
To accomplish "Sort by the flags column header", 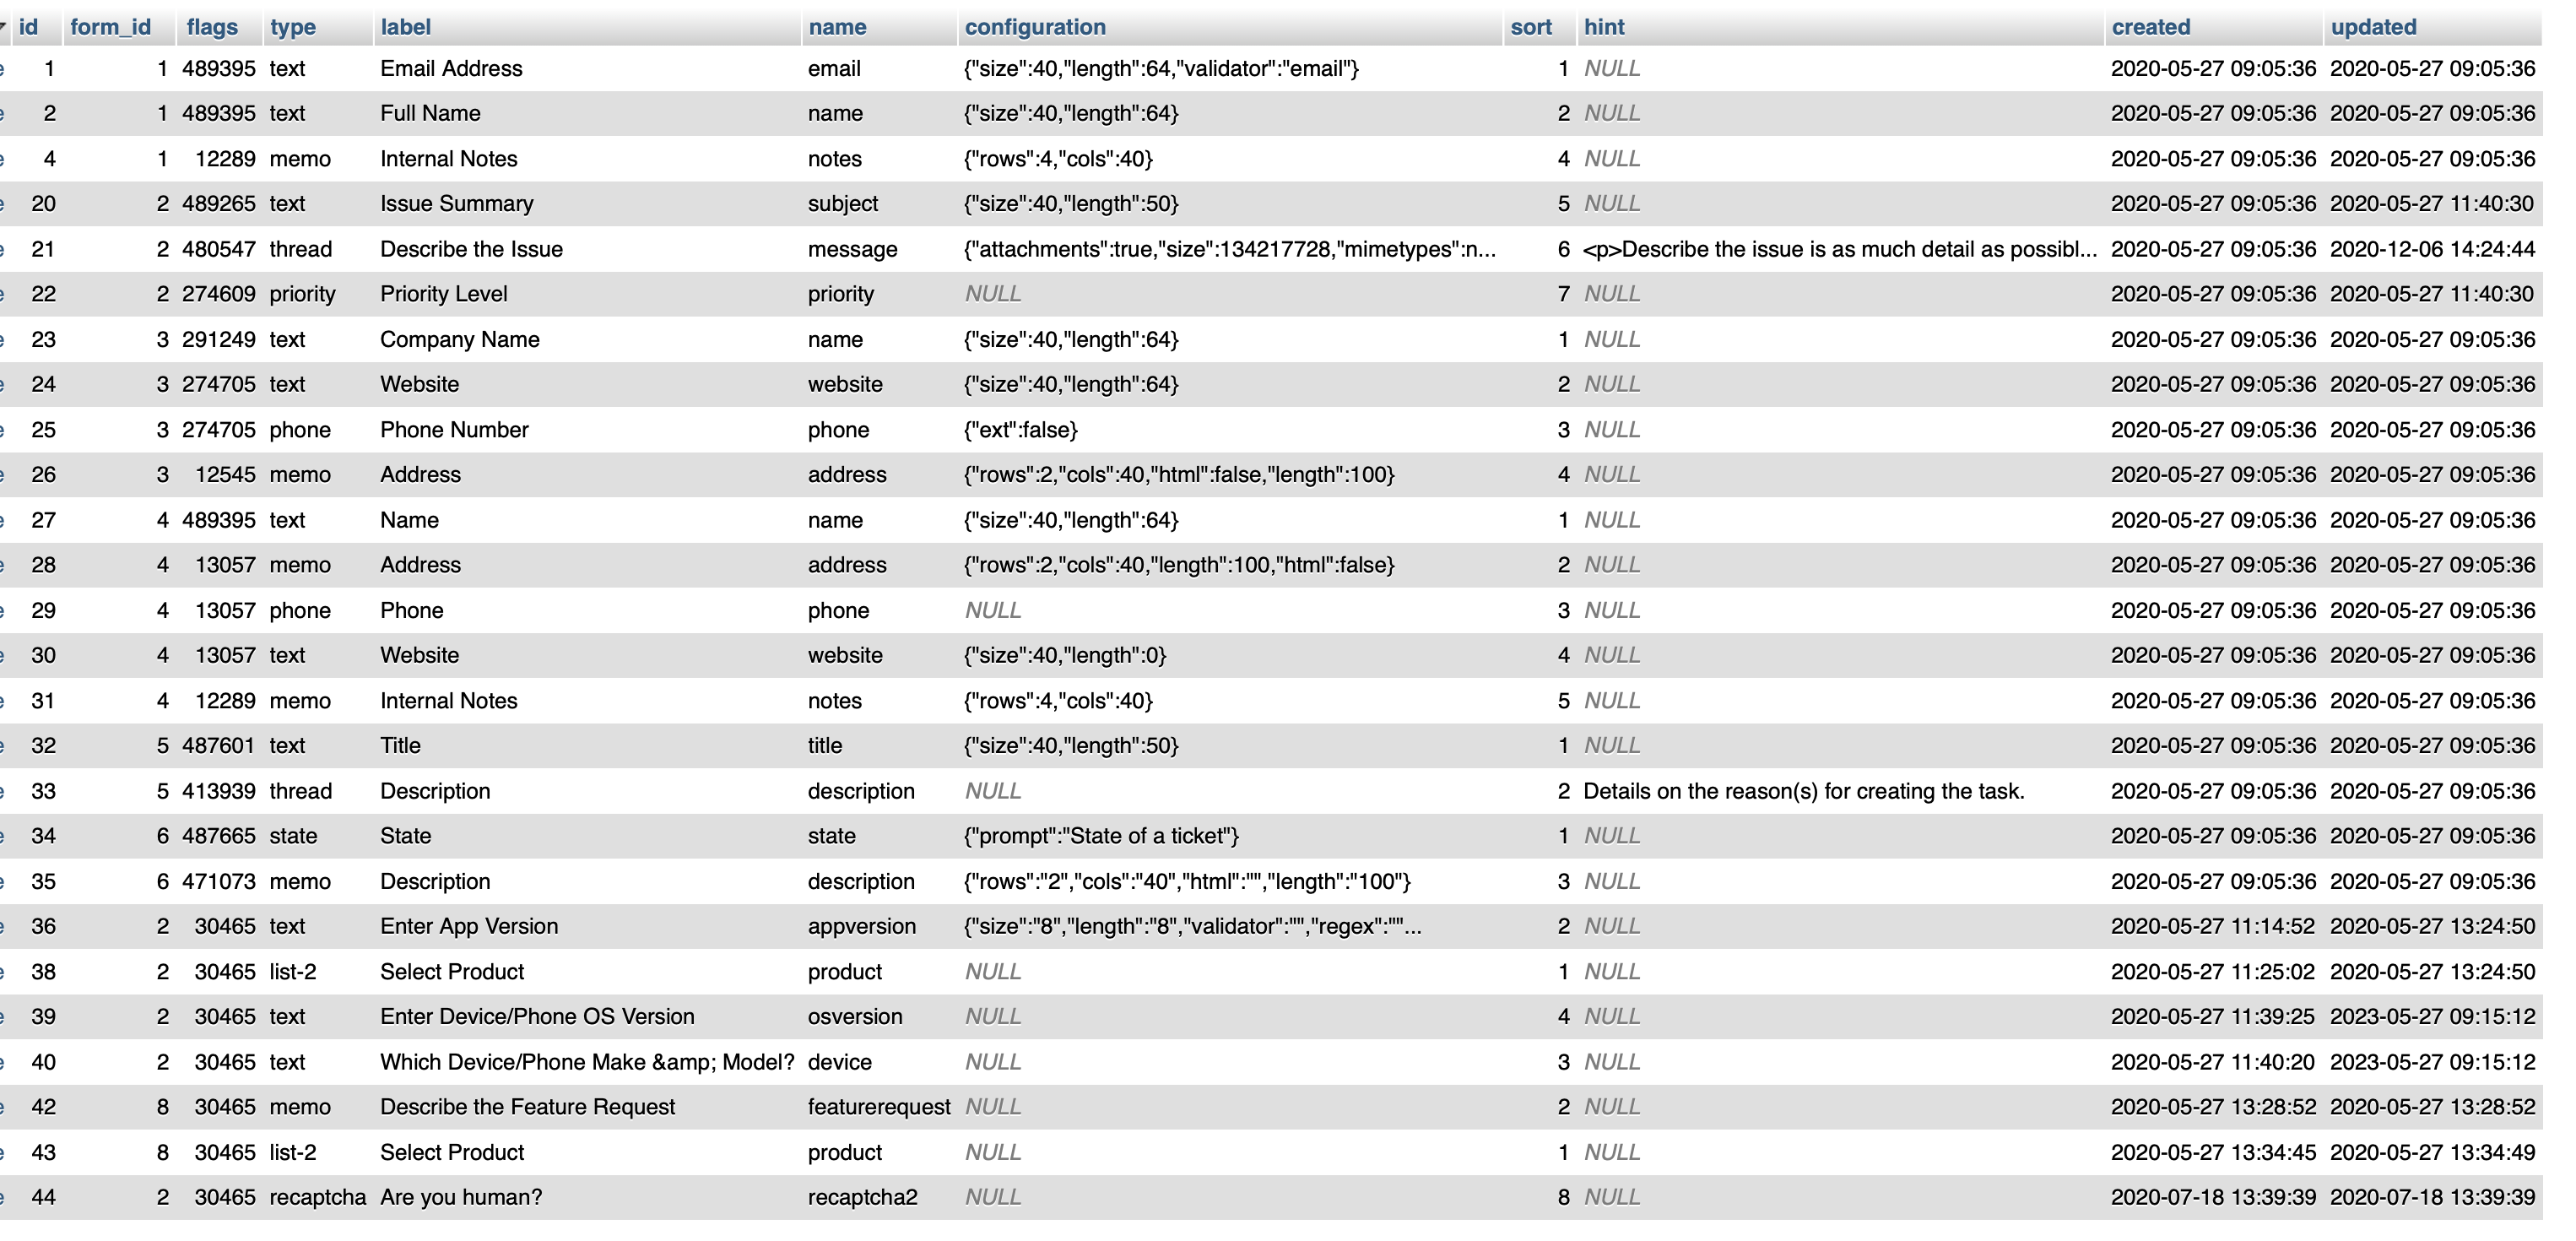I will 212,27.
